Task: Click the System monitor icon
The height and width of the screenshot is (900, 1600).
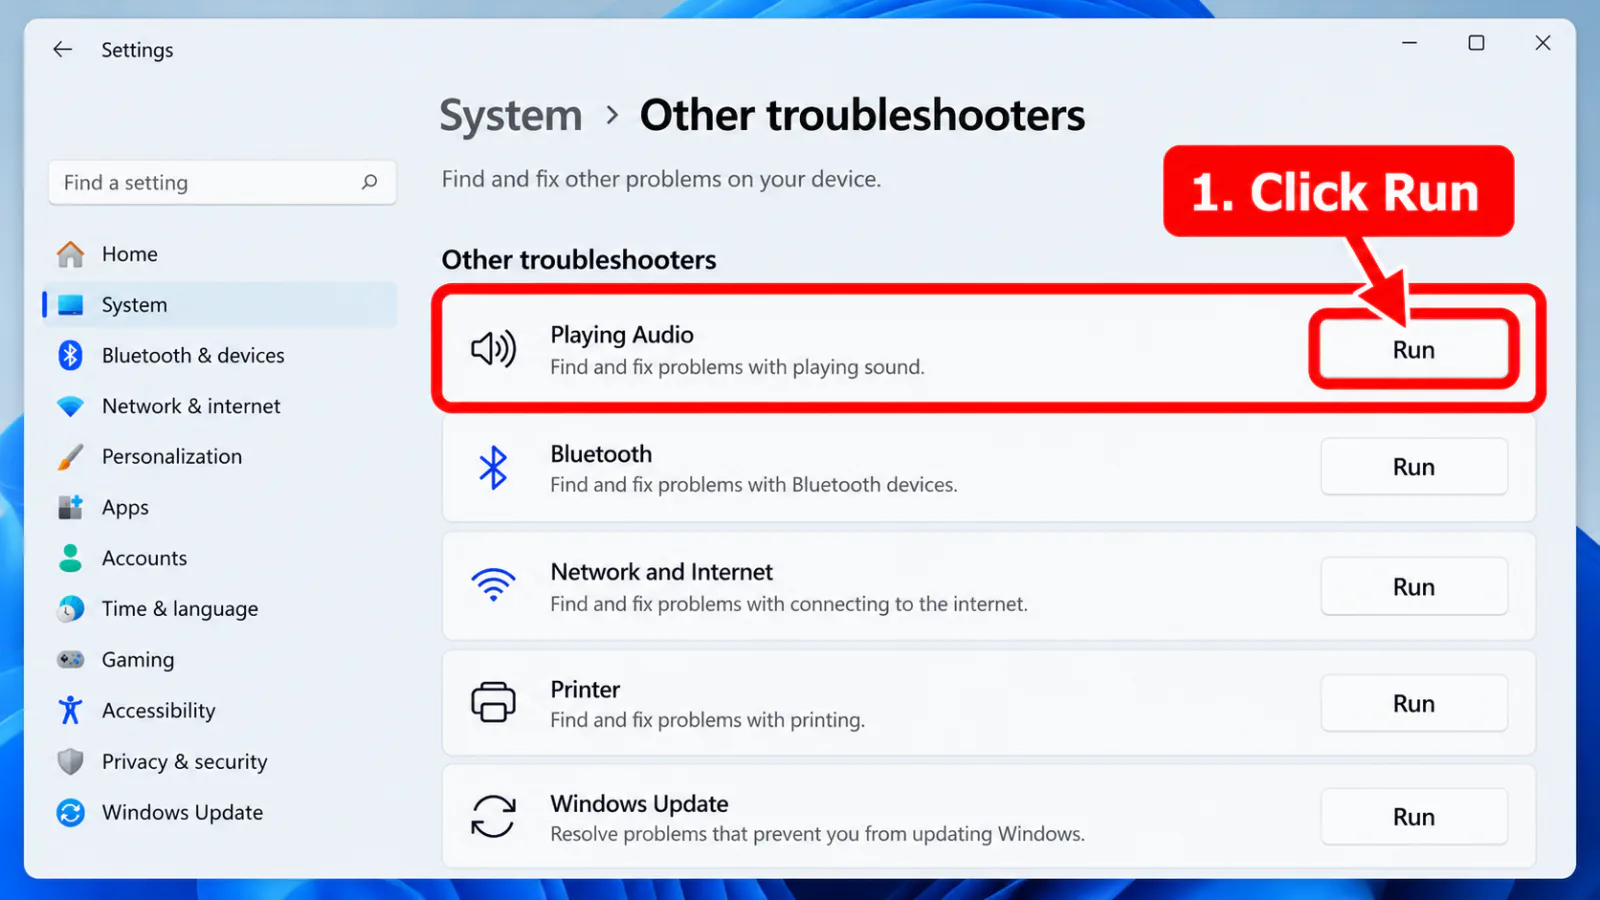Action: [x=70, y=305]
